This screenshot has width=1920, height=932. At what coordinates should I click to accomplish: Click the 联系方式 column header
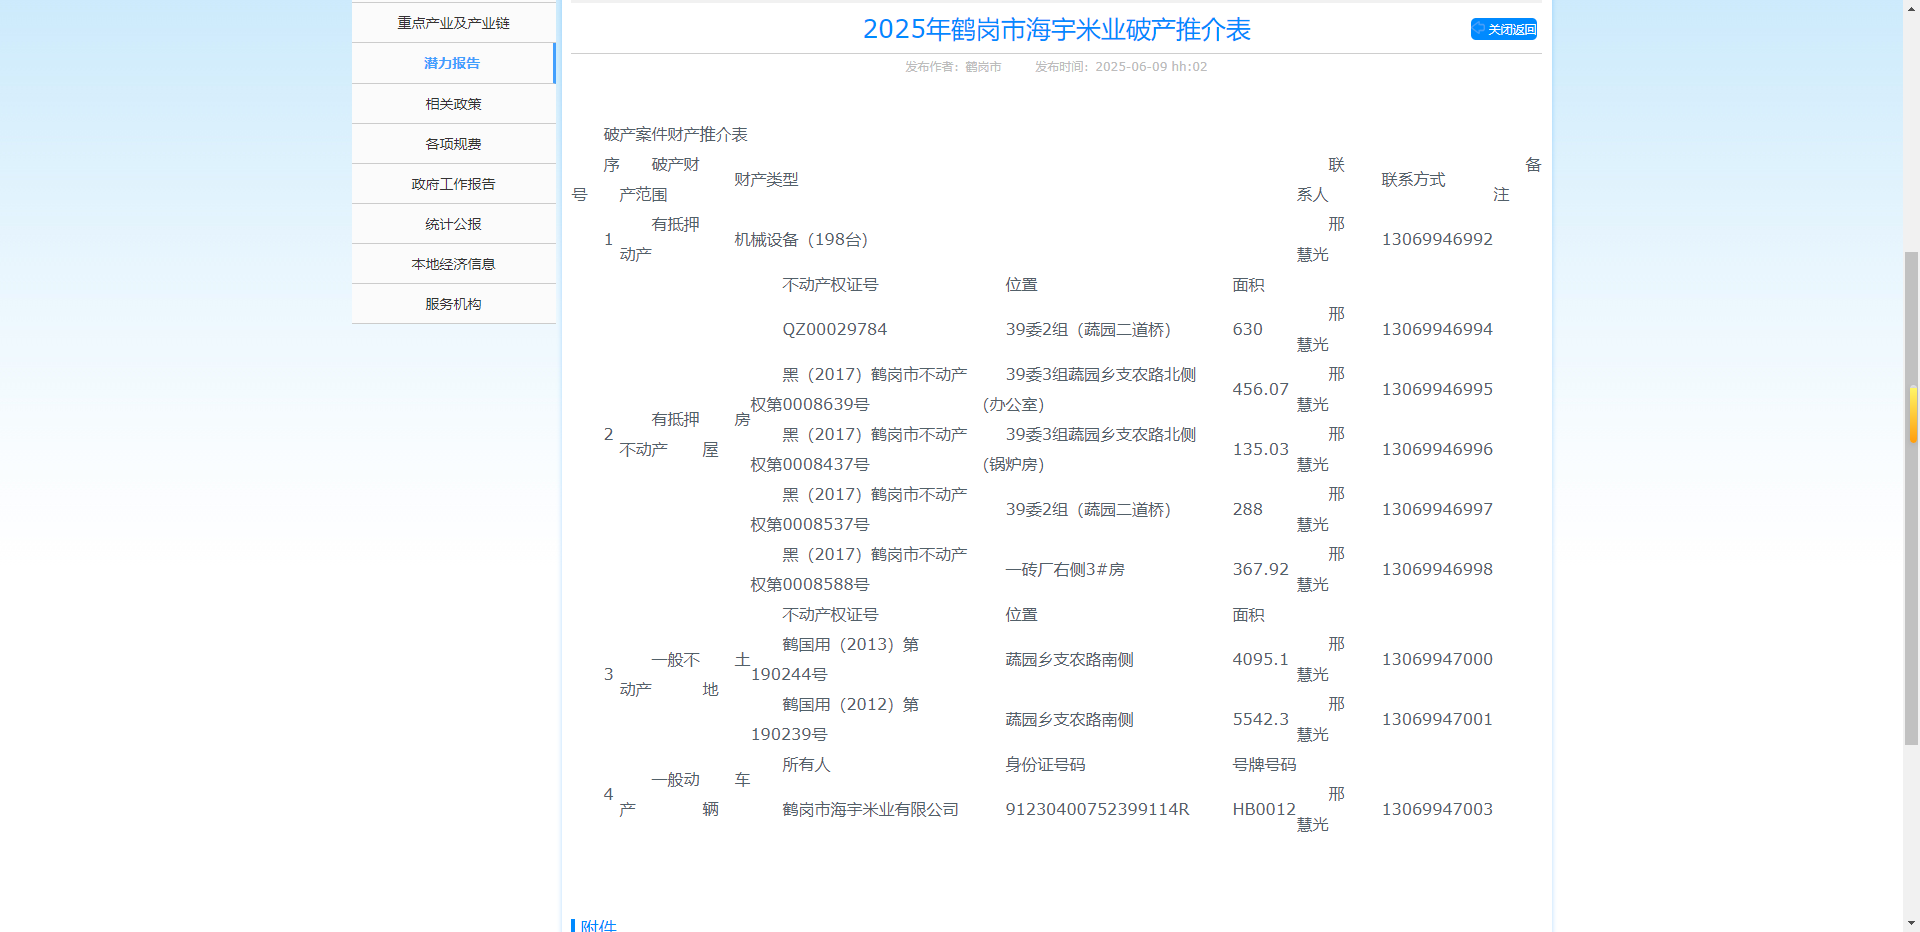[1413, 179]
